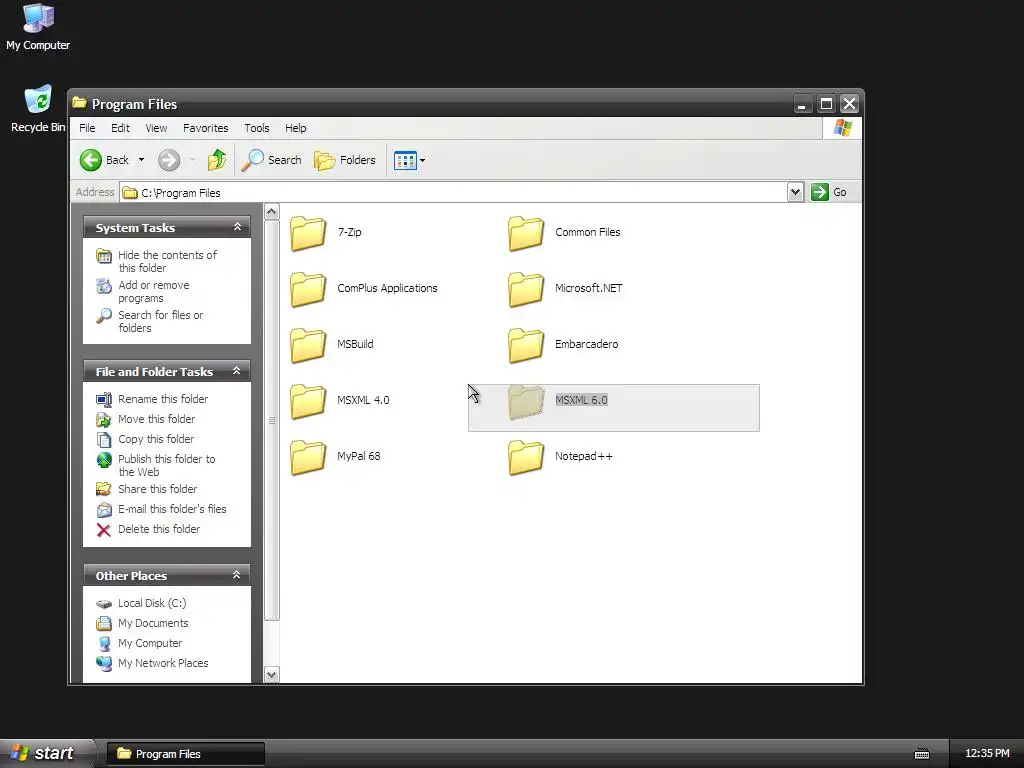Select the ComPlus Applications folder icon

click(308, 289)
